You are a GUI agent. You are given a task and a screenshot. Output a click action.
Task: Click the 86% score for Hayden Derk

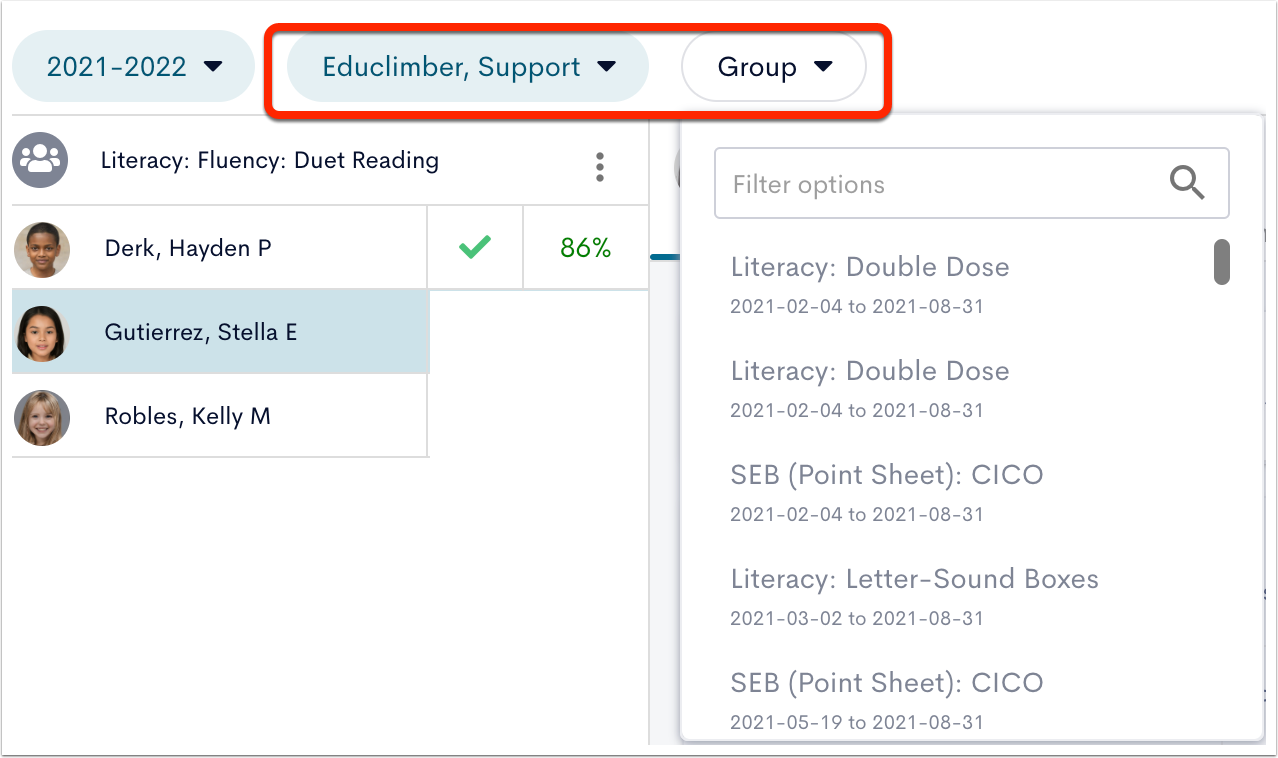coord(586,248)
